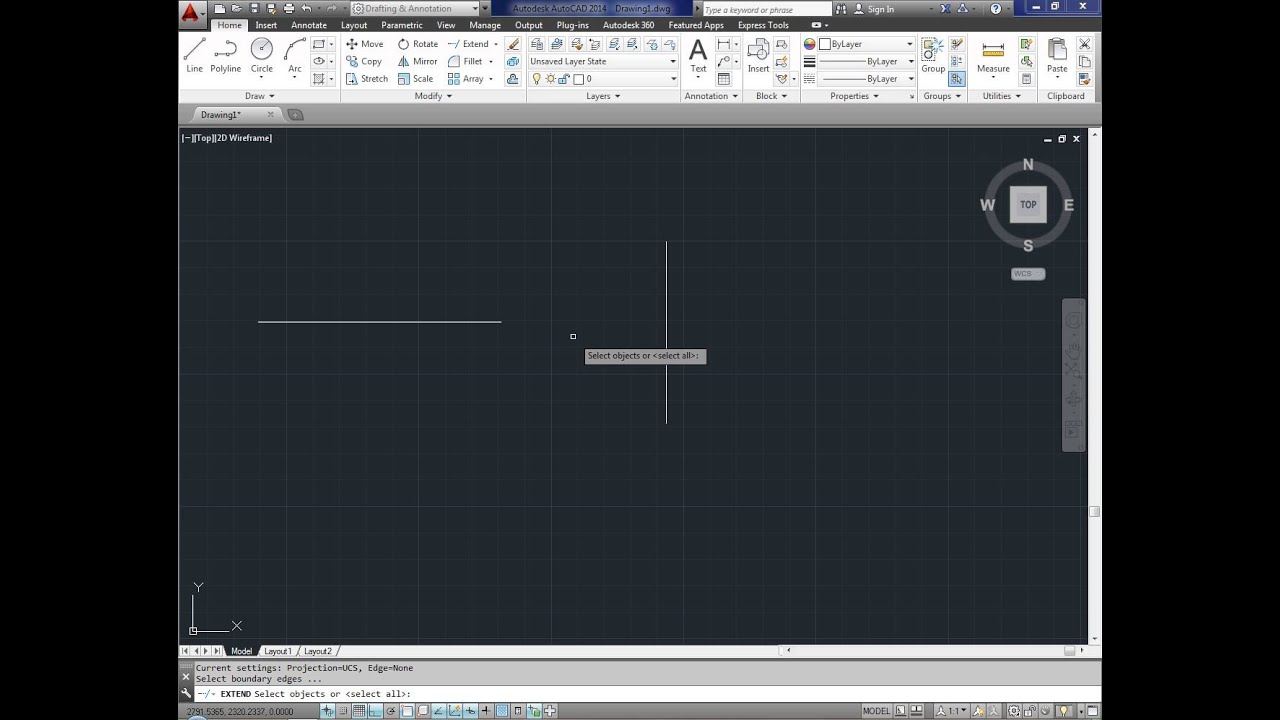The height and width of the screenshot is (720, 1280).
Task: Open the Parametric ribbon tab
Action: click(x=402, y=25)
